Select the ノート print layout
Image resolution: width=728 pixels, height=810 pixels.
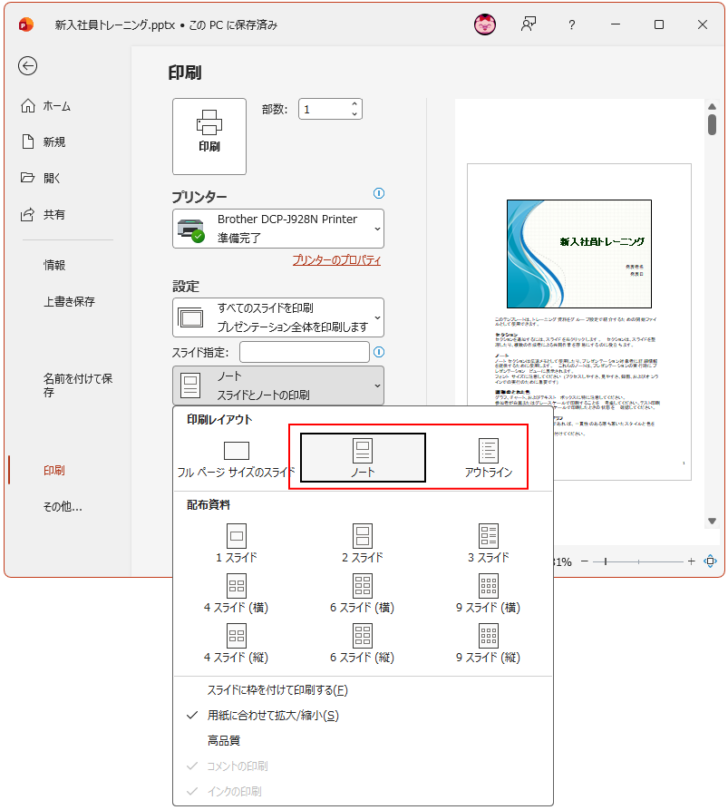(x=363, y=458)
